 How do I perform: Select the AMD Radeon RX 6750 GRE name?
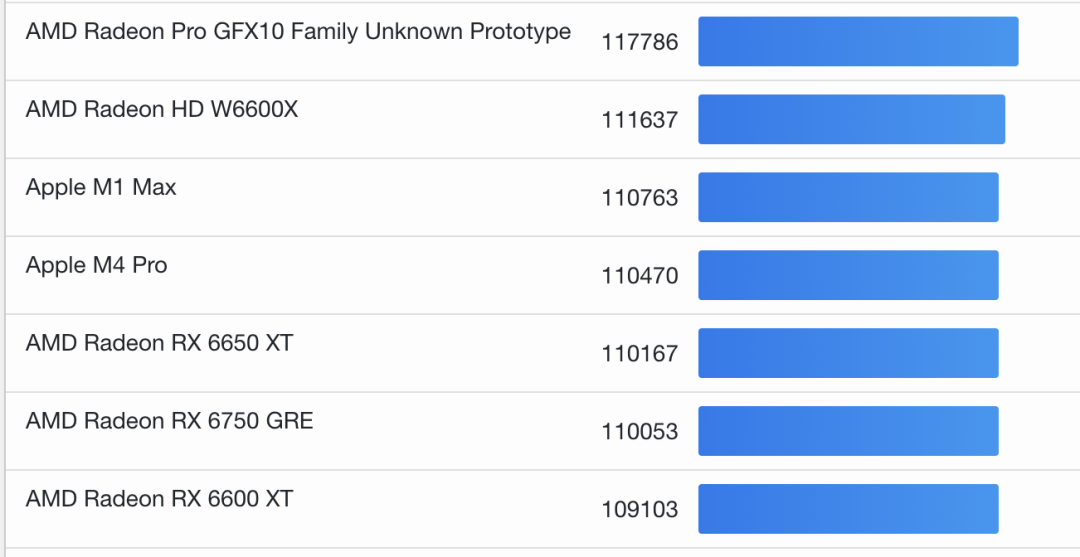pyautogui.click(x=169, y=422)
